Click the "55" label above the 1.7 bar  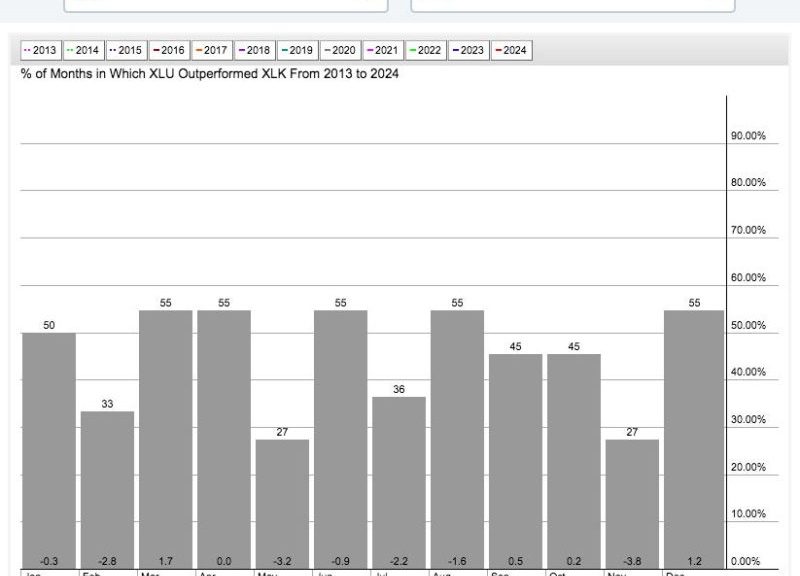coord(166,303)
